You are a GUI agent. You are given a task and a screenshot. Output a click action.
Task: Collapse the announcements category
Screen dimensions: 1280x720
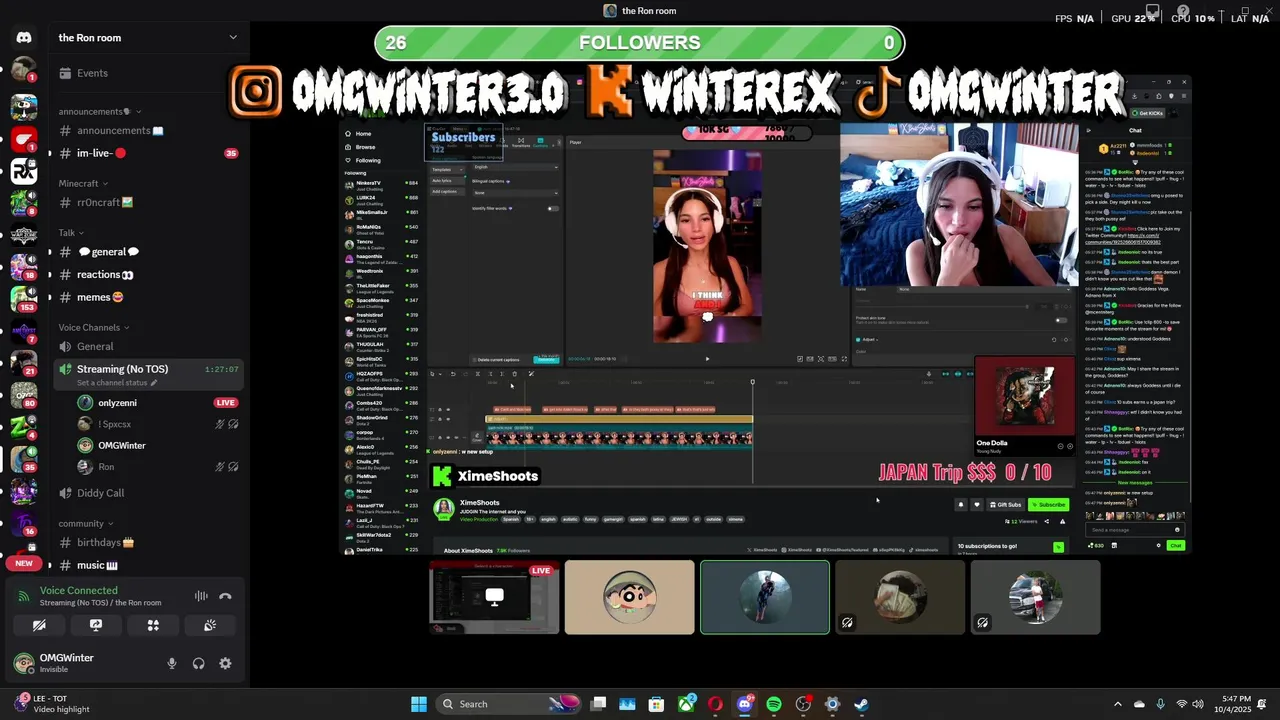coord(99,111)
